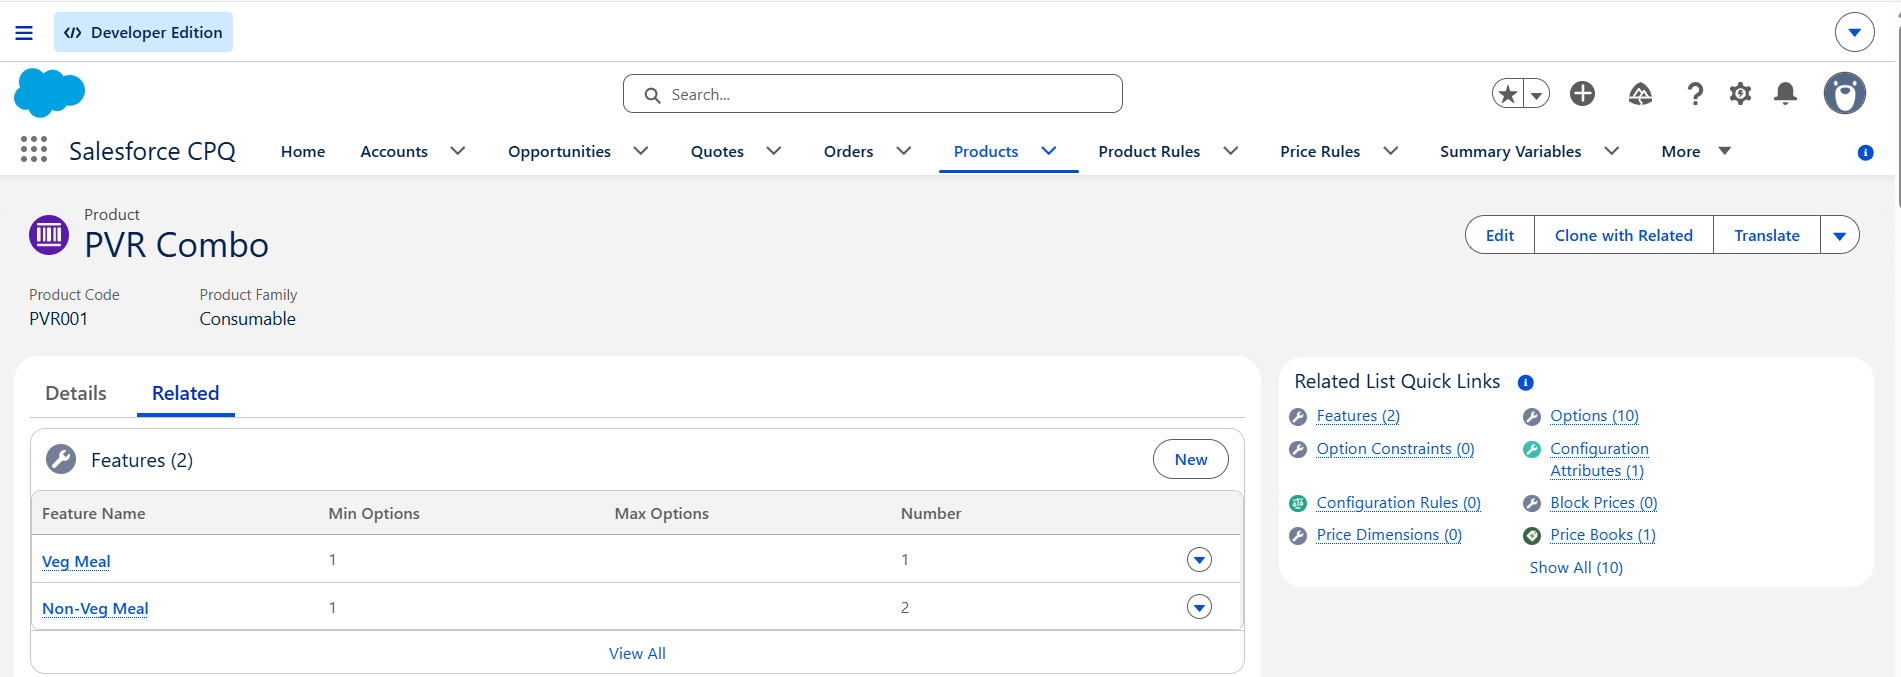Click the Favorites star icon
1901x677 pixels.
point(1508,94)
